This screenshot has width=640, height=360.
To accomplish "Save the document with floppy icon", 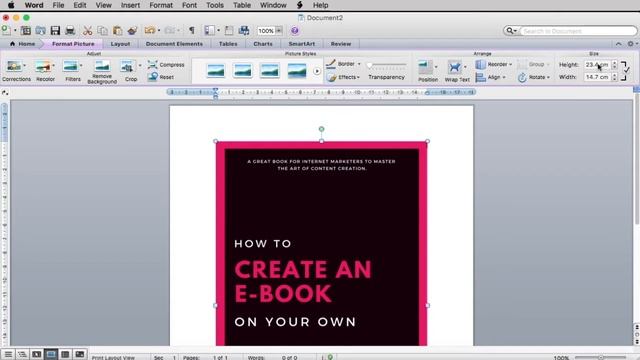I will coord(55,30).
